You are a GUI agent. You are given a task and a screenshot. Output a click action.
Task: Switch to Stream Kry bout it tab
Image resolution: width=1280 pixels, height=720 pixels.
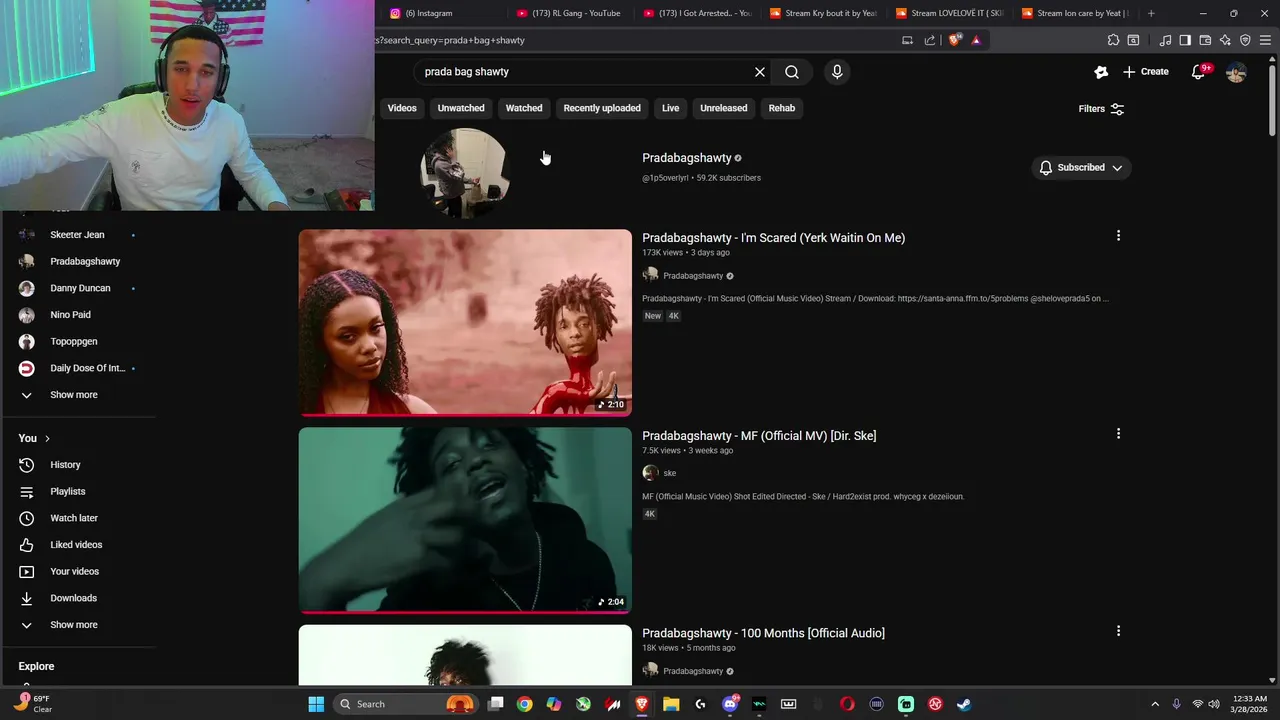822,13
